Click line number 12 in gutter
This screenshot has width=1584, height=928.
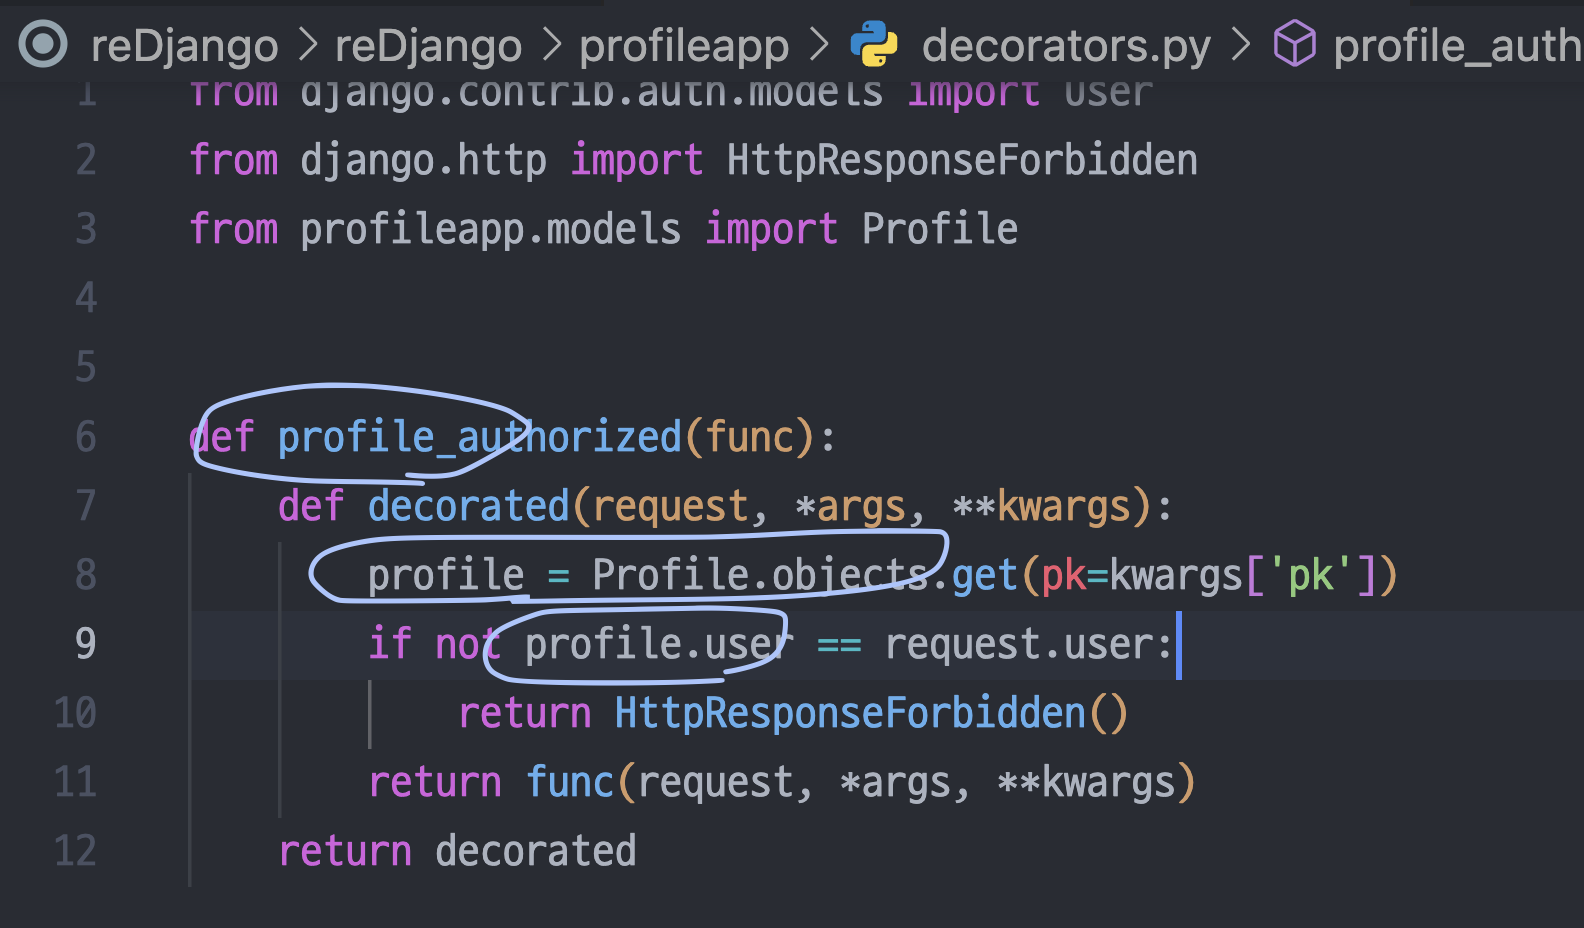(75, 851)
